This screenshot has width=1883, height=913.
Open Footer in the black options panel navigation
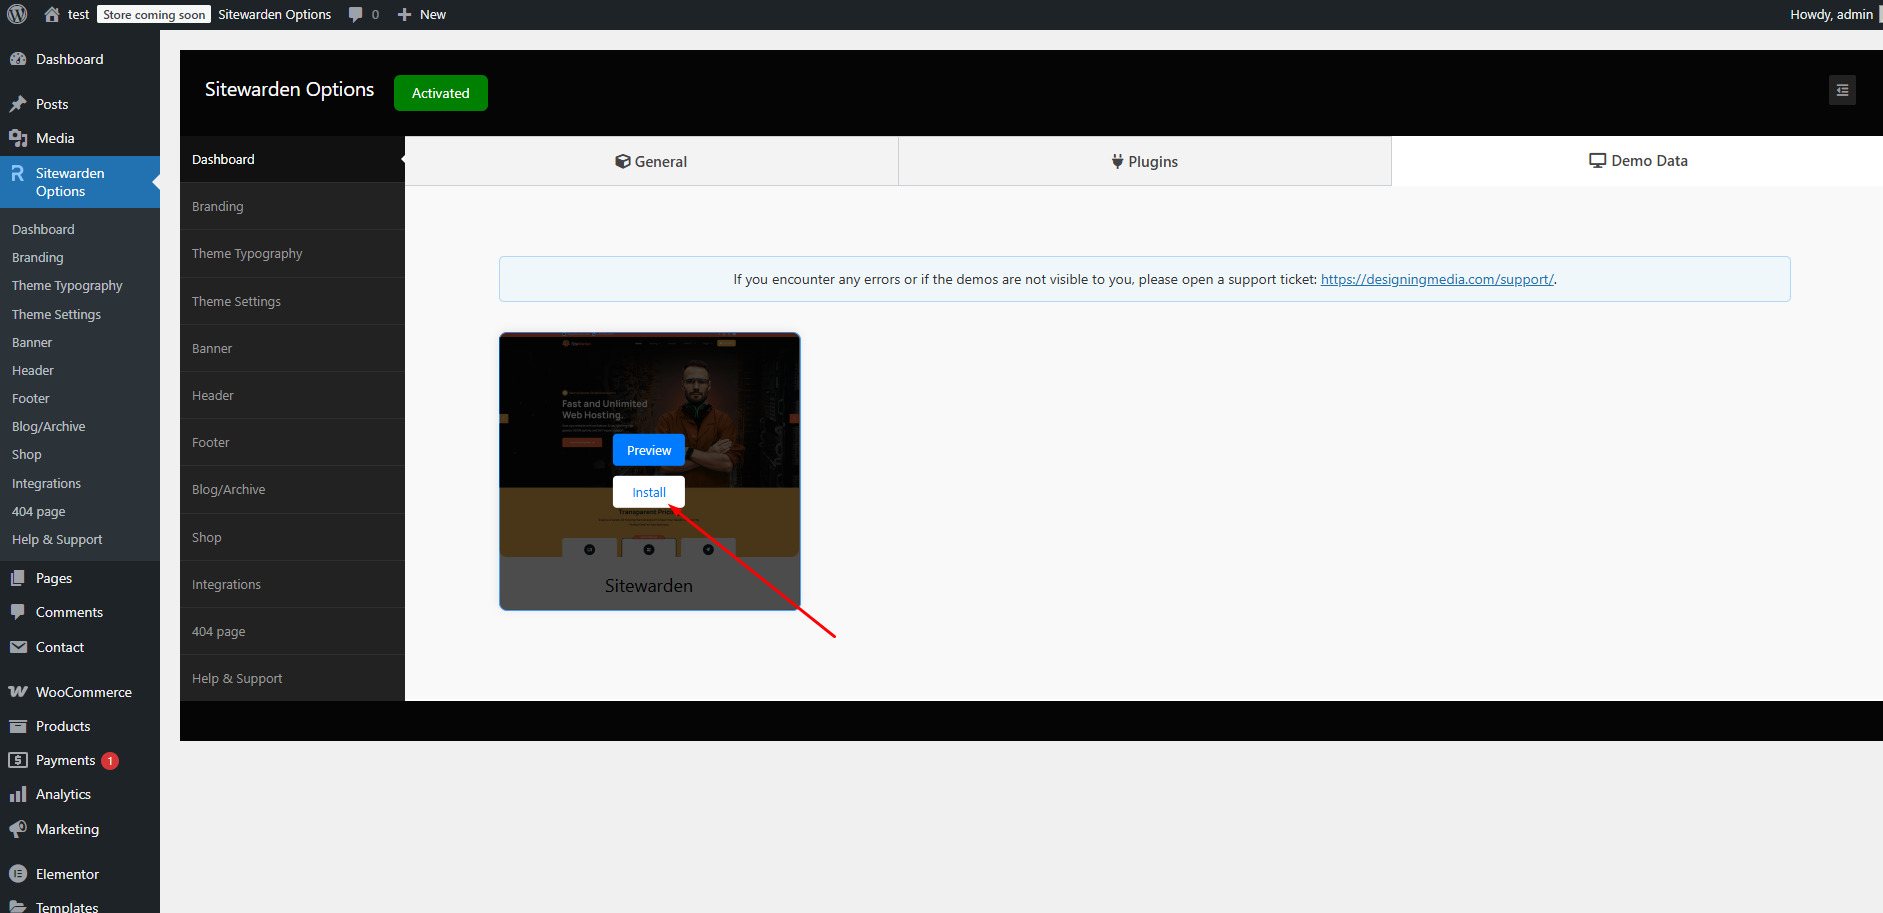tap(292, 442)
